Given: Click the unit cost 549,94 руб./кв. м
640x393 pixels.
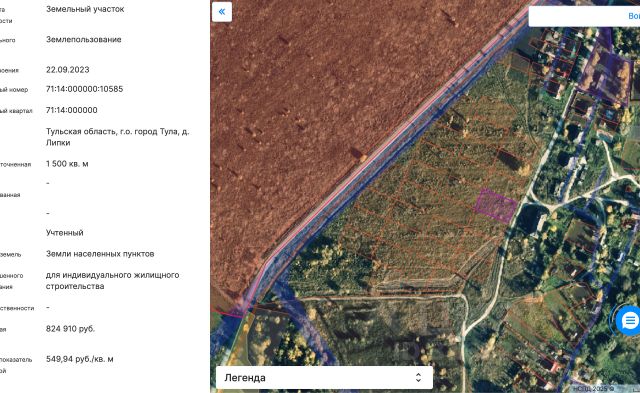Looking at the screenshot, I should [80, 359].
